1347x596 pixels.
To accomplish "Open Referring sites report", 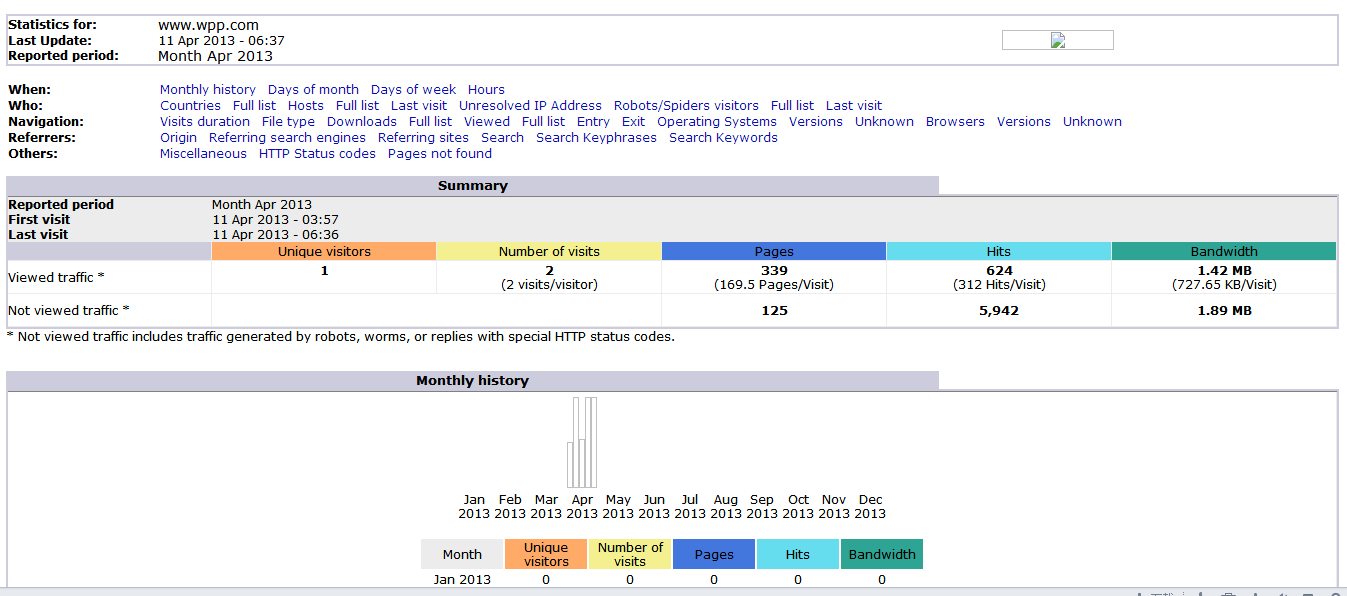I will (423, 137).
